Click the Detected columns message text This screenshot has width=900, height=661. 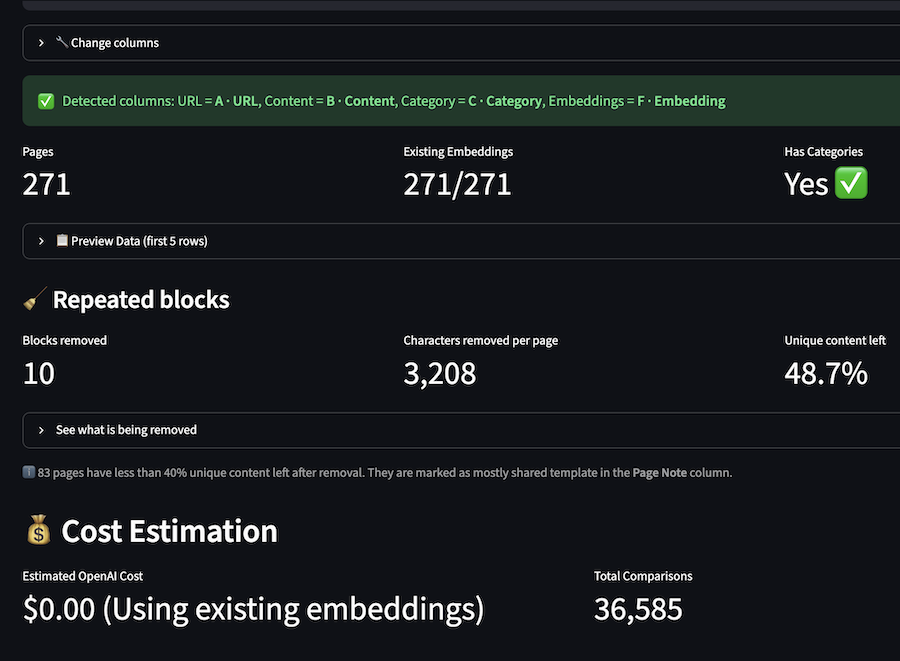point(394,102)
